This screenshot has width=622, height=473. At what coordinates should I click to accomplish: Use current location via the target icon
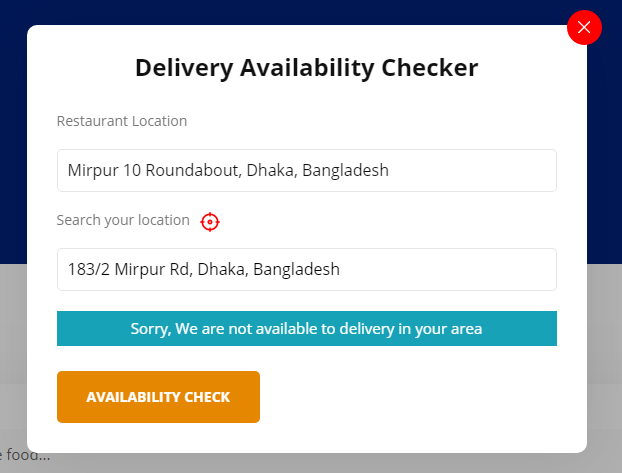[210, 221]
